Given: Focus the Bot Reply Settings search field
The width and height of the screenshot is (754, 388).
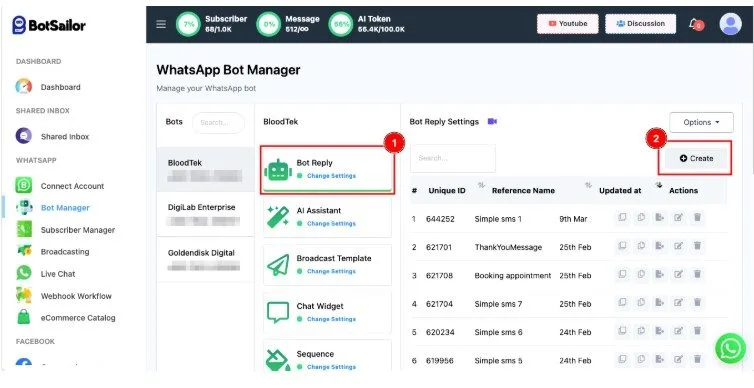Looking at the screenshot, I should (x=452, y=158).
